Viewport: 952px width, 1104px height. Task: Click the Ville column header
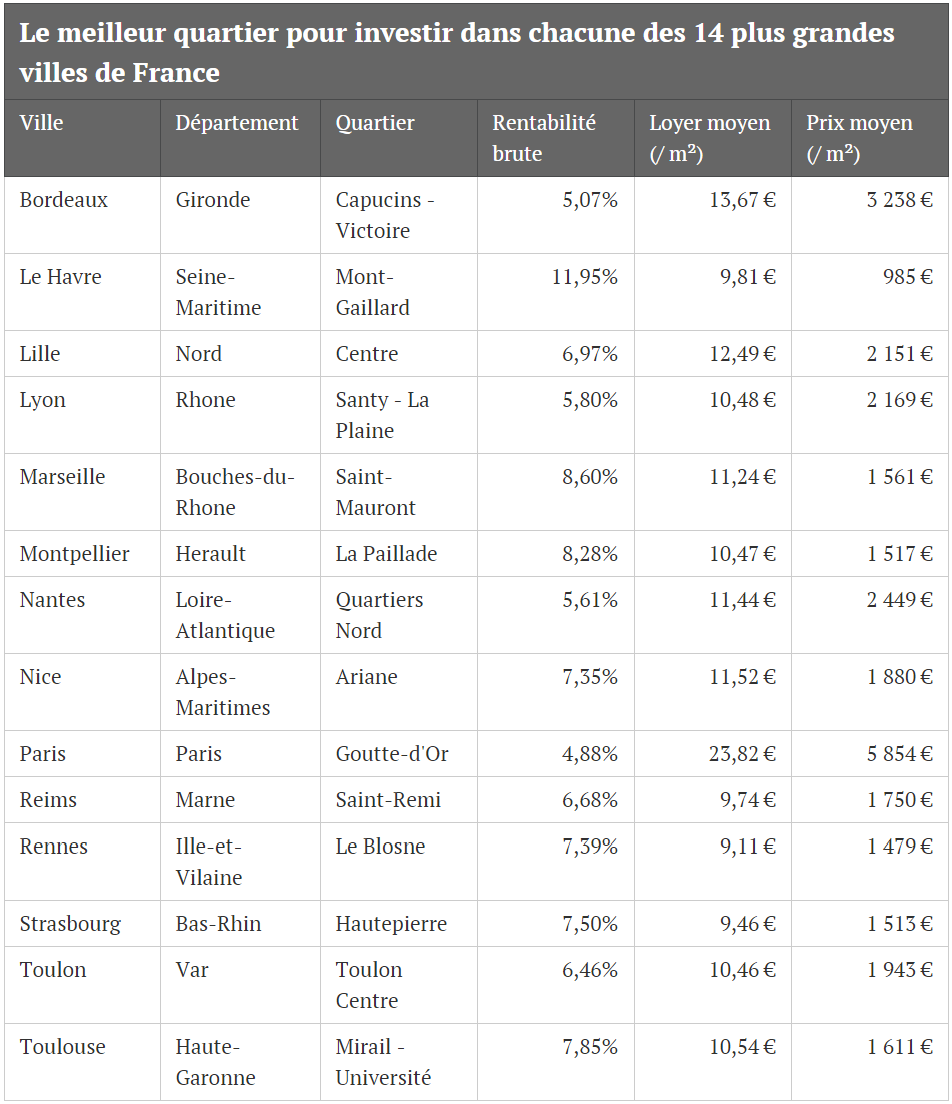[42, 123]
